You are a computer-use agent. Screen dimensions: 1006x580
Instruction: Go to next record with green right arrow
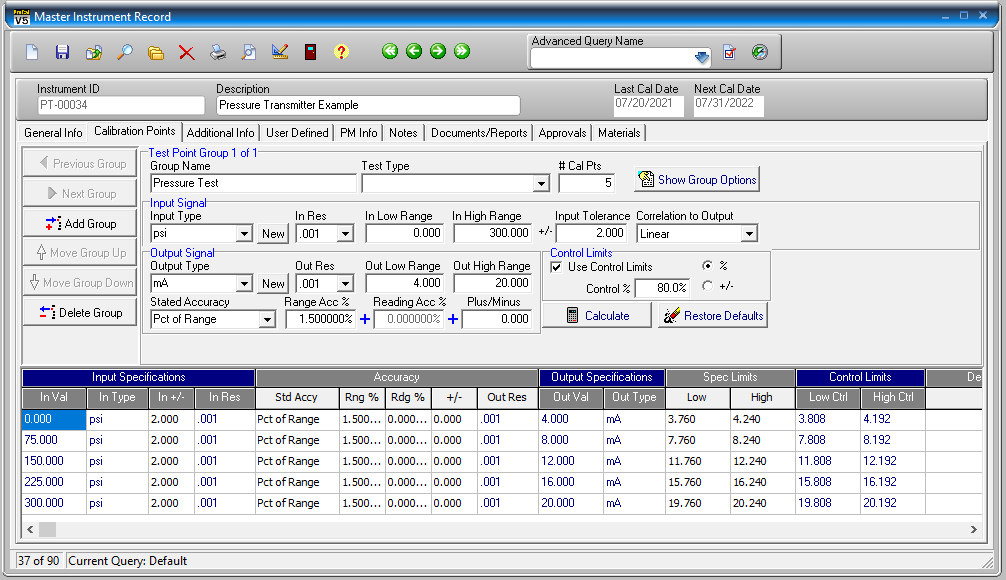click(x=438, y=52)
